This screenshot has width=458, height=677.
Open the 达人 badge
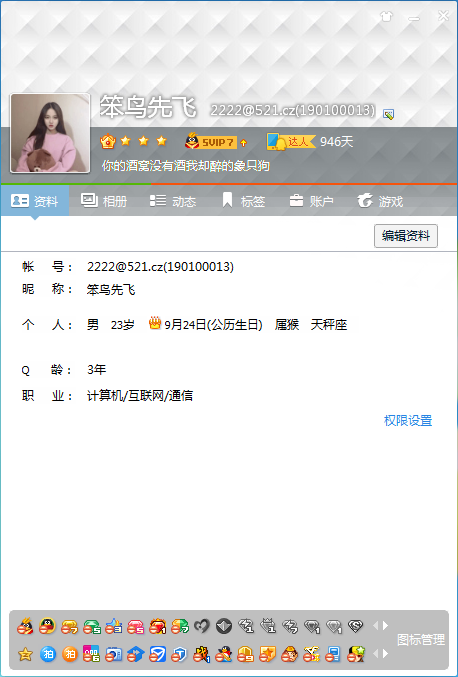pyautogui.click(x=291, y=142)
